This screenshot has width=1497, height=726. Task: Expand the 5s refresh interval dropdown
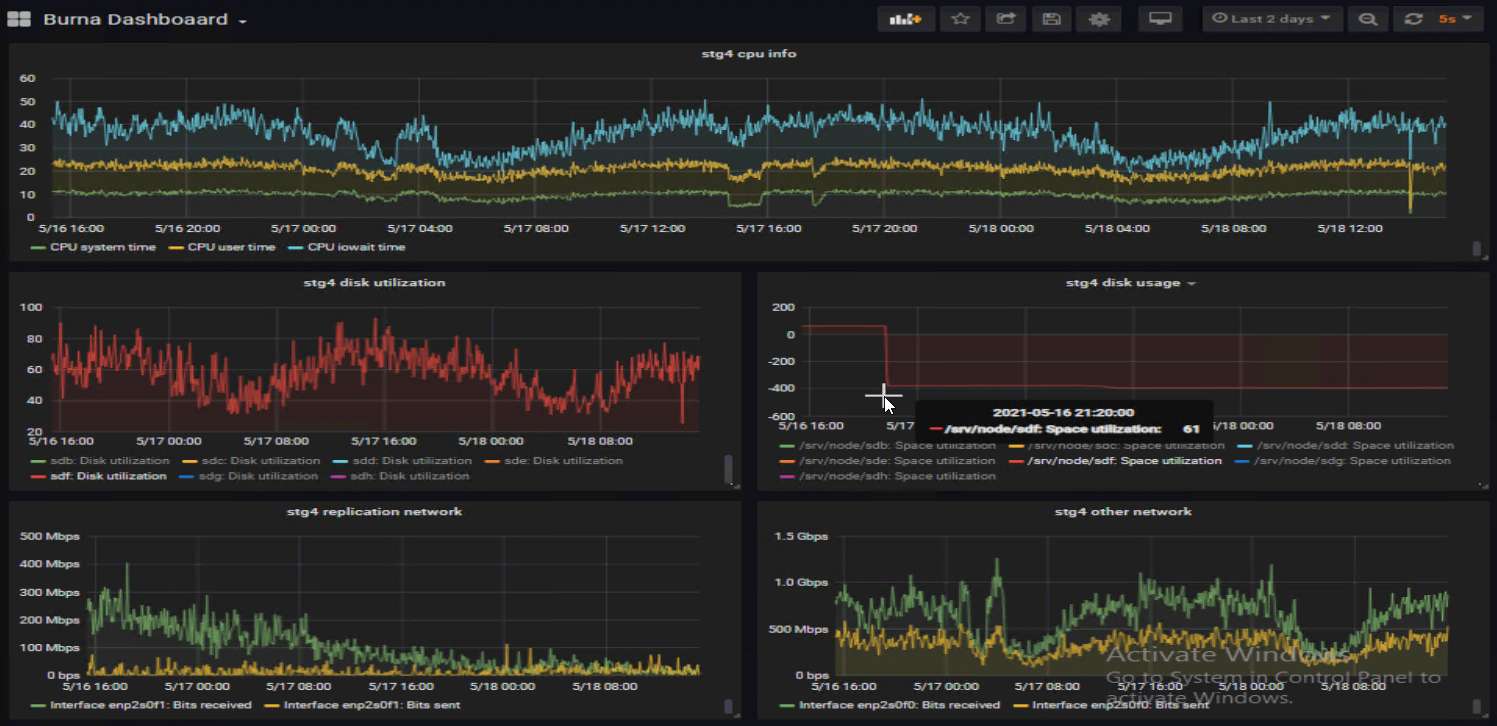click(x=1454, y=19)
